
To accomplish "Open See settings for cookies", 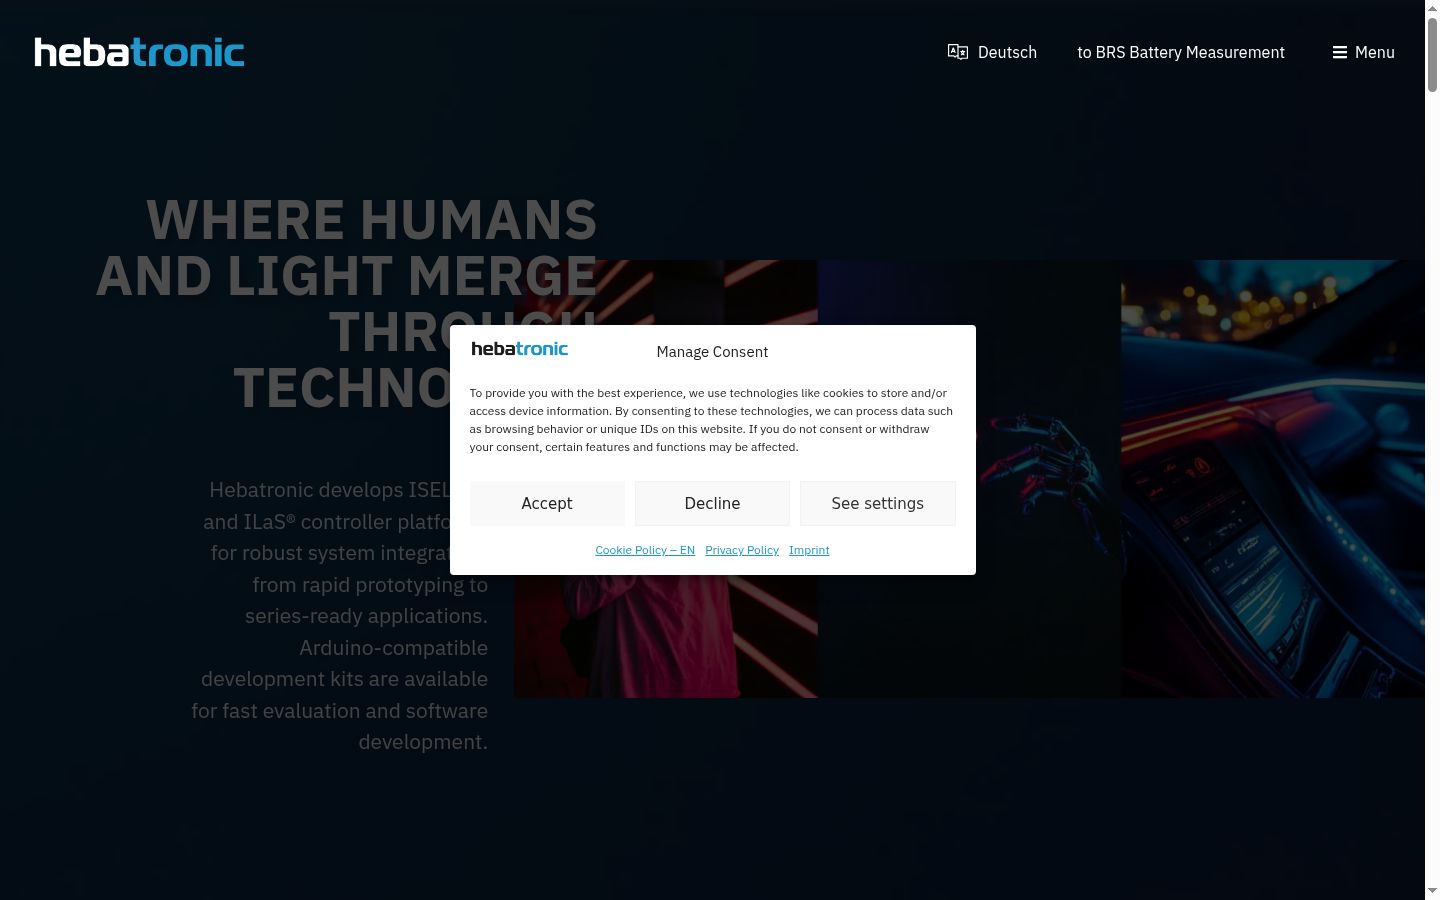I will click(x=878, y=503).
